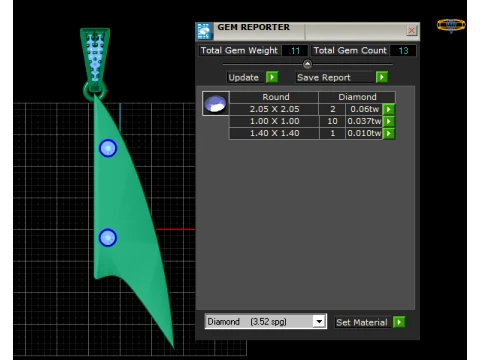
Task: Click the Set Material label
Action: [362, 322]
